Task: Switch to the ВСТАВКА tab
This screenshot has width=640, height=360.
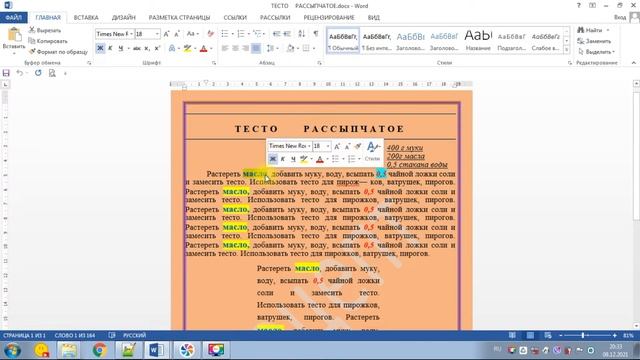Action: pos(86,18)
